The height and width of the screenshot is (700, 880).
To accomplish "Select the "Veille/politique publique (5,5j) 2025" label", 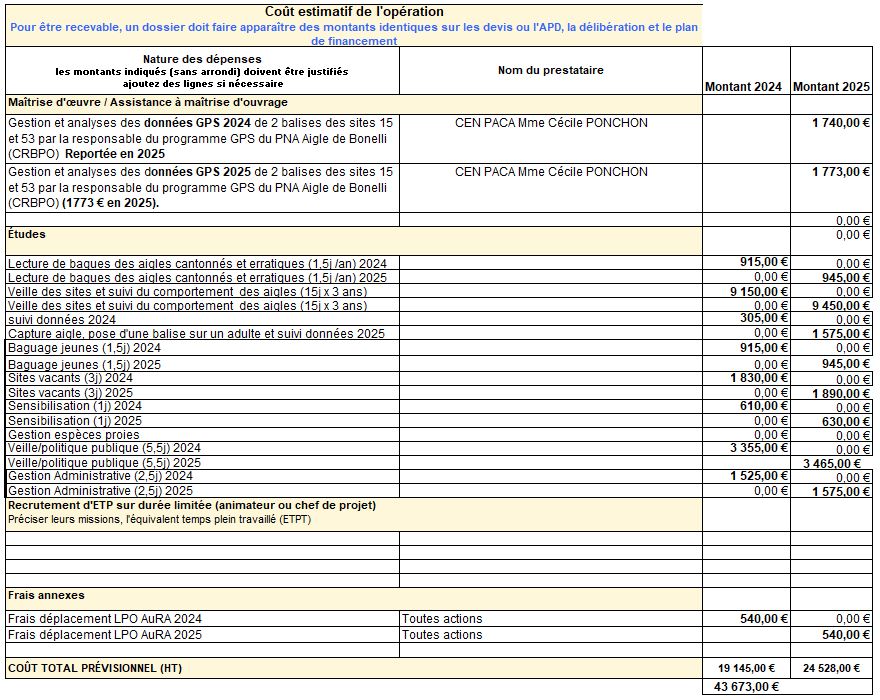I will click(x=104, y=463).
